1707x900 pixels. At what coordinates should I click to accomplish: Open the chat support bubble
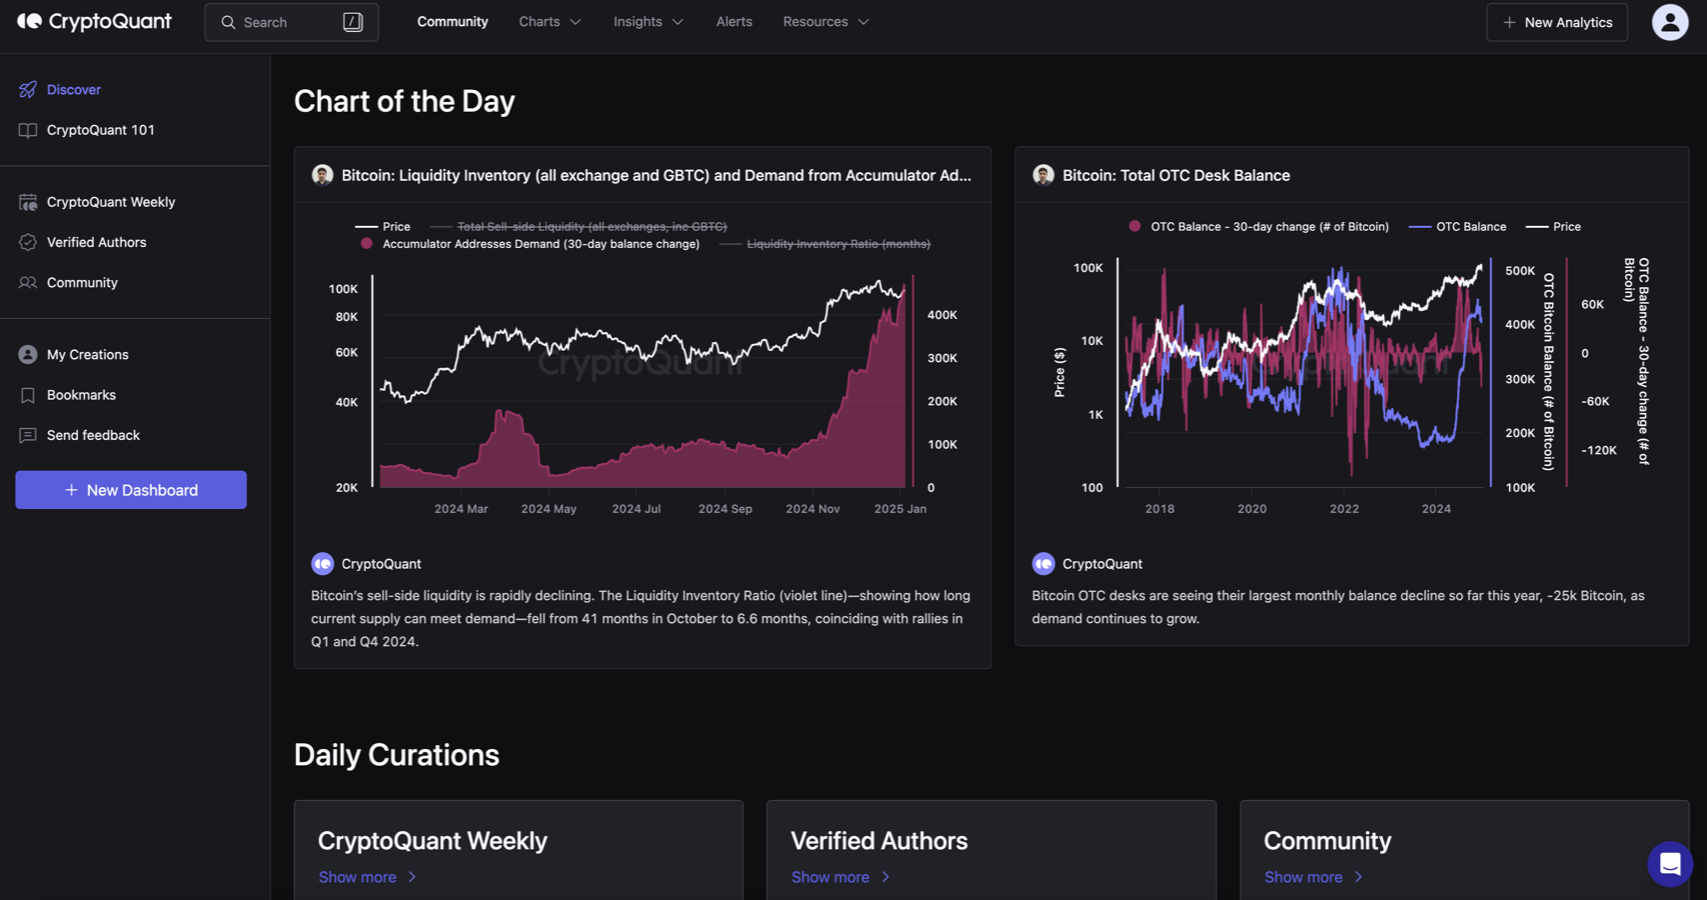pyautogui.click(x=1669, y=864)
